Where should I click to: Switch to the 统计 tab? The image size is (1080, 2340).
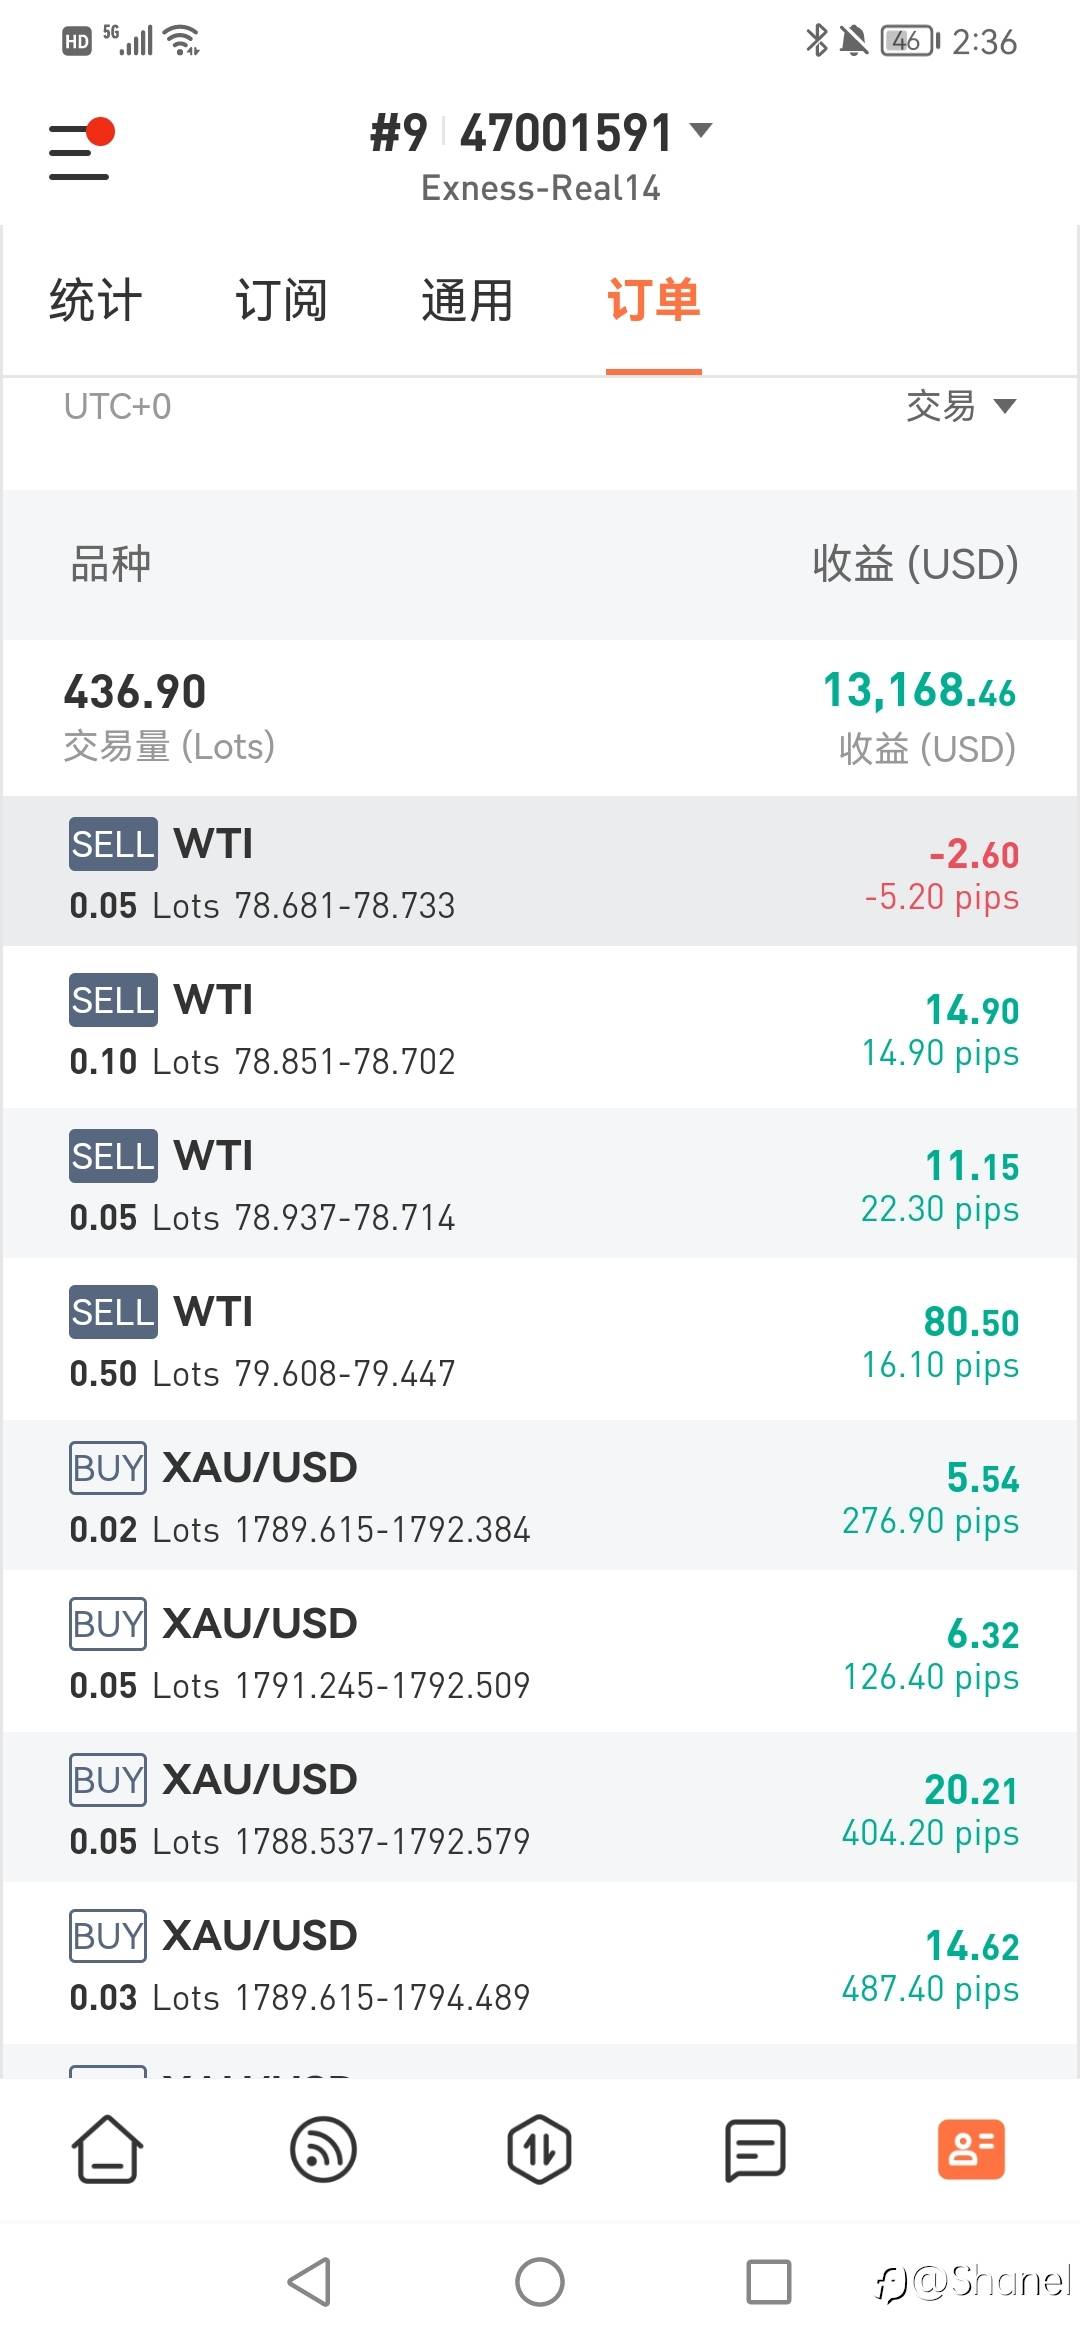[96, 300]
